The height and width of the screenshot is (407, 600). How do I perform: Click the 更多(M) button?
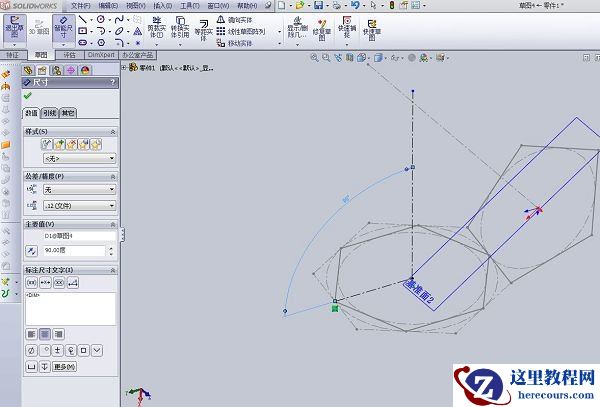click(x=64, y=367)
